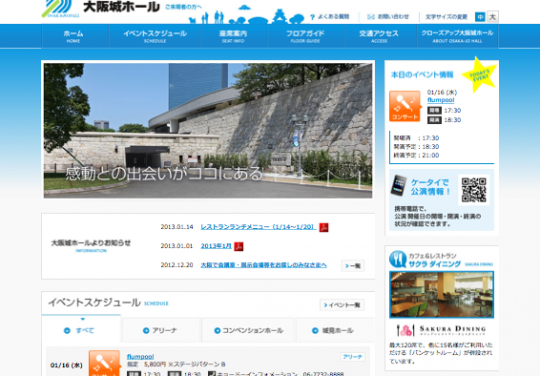Screen dimensions: 540x376
Task: Click the fork-and-knife サクラ ダイニング icon
Action: (398, 259)
